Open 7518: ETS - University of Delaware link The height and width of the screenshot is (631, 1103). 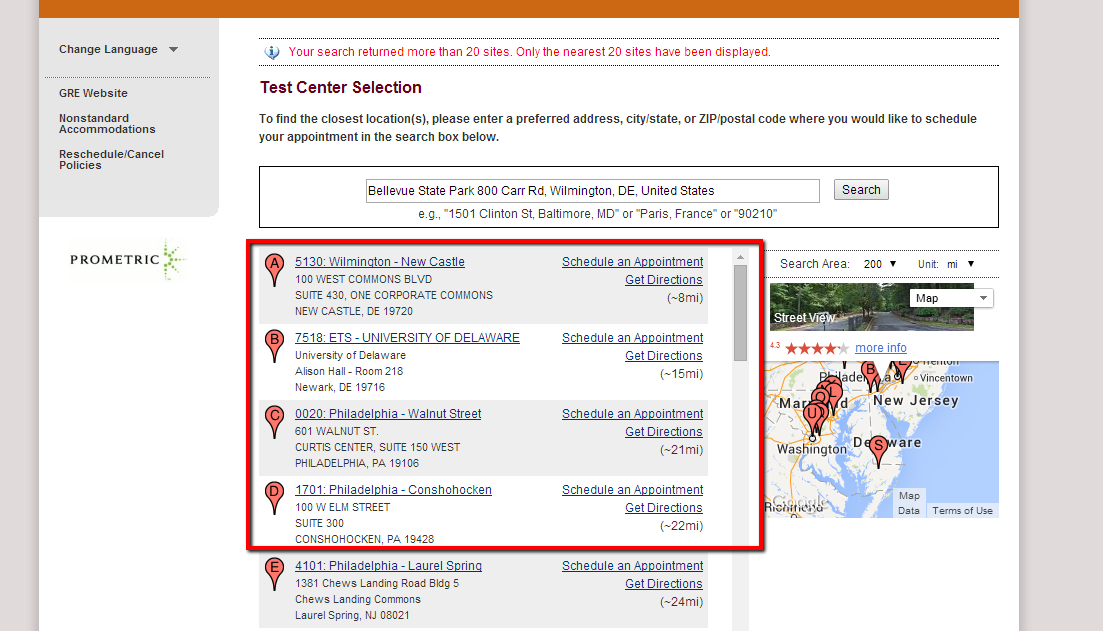pyautogui.click(x=407, y=338)
